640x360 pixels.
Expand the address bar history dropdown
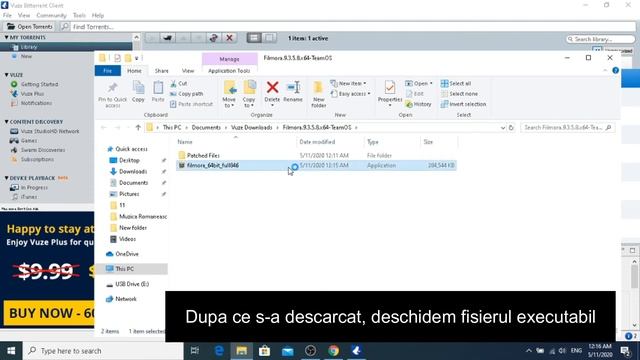502,127
